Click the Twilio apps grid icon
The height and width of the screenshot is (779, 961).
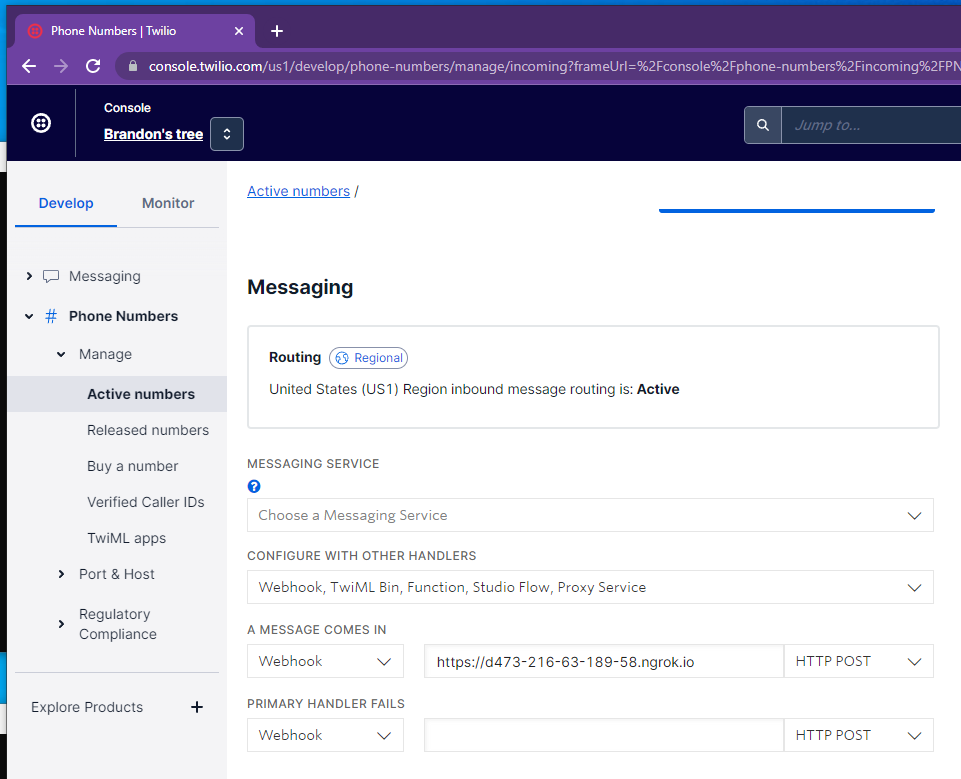tap(40, 122)
